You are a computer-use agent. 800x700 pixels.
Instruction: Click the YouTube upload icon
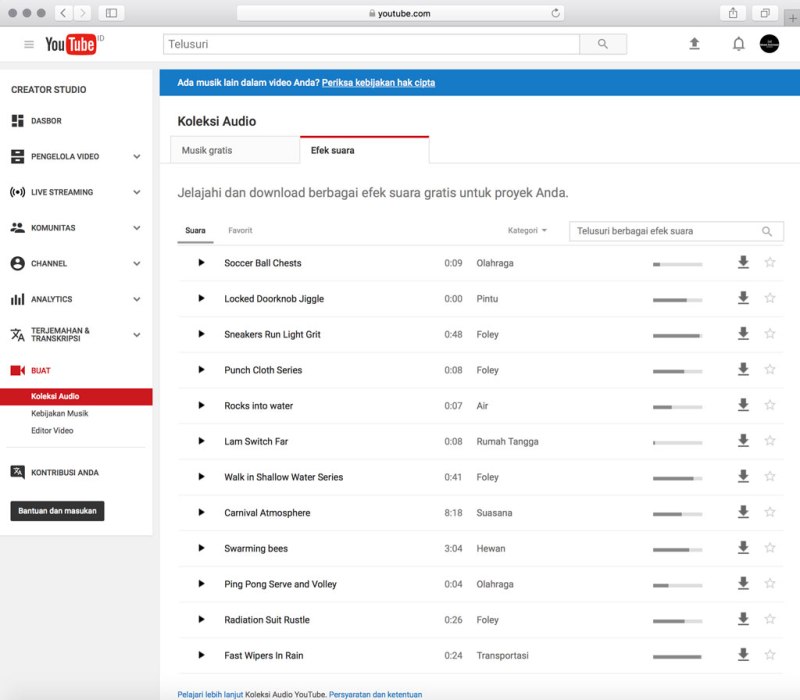[695, 44]
